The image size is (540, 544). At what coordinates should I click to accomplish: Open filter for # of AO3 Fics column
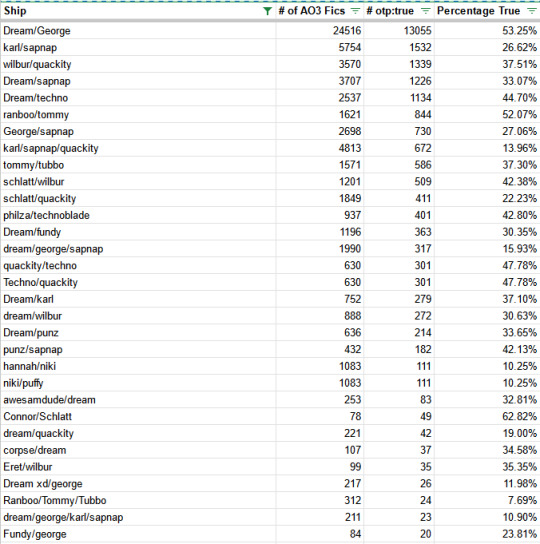click(355, 11)
